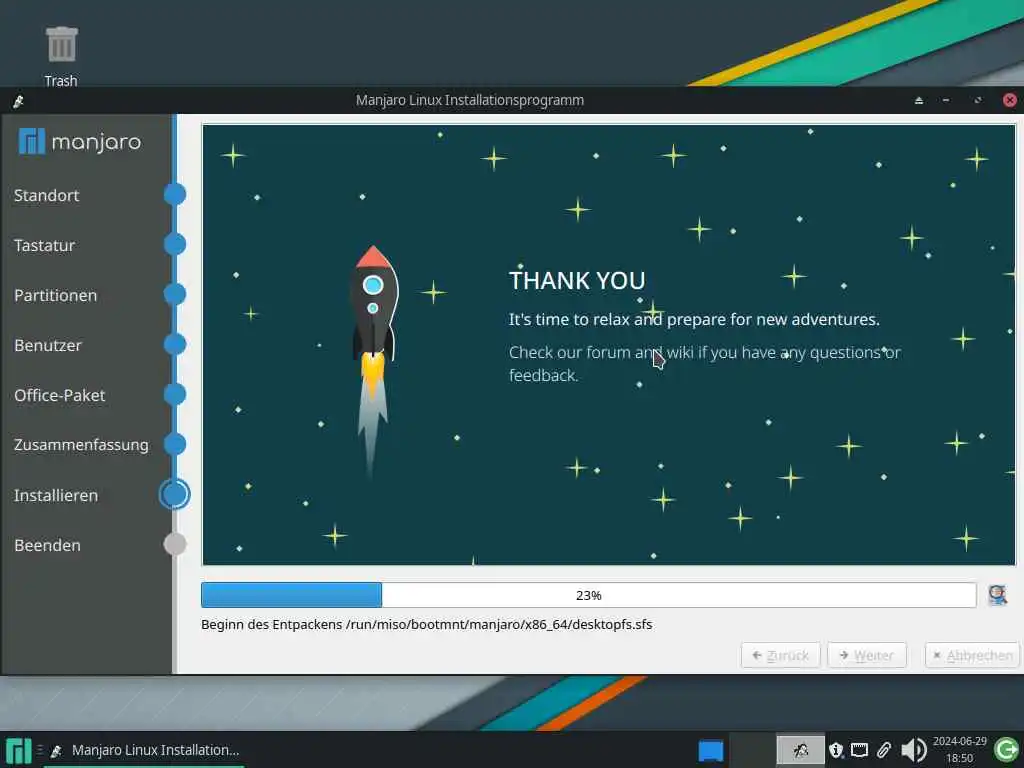Click the 23% installation progress bar
The height and width of the screenshot is (768, 1024).
pos(588,595)
